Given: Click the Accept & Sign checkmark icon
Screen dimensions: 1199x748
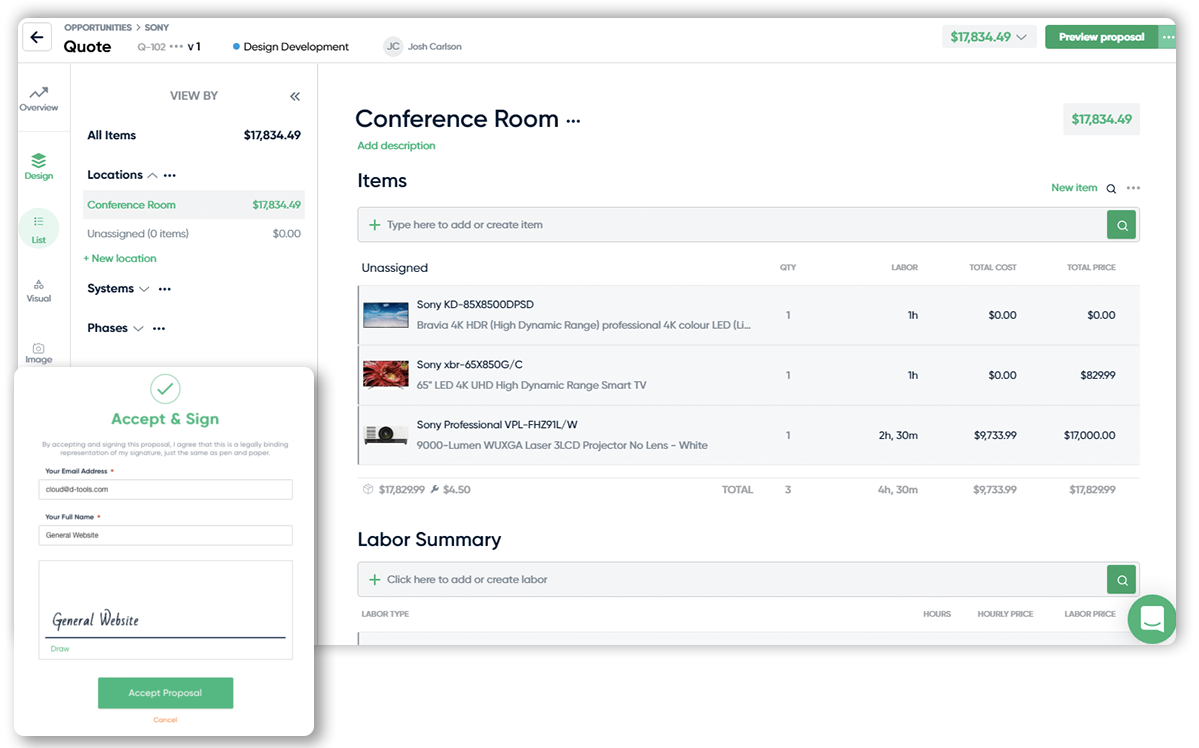Looking at the screenshot, I should tap(165, 389).
